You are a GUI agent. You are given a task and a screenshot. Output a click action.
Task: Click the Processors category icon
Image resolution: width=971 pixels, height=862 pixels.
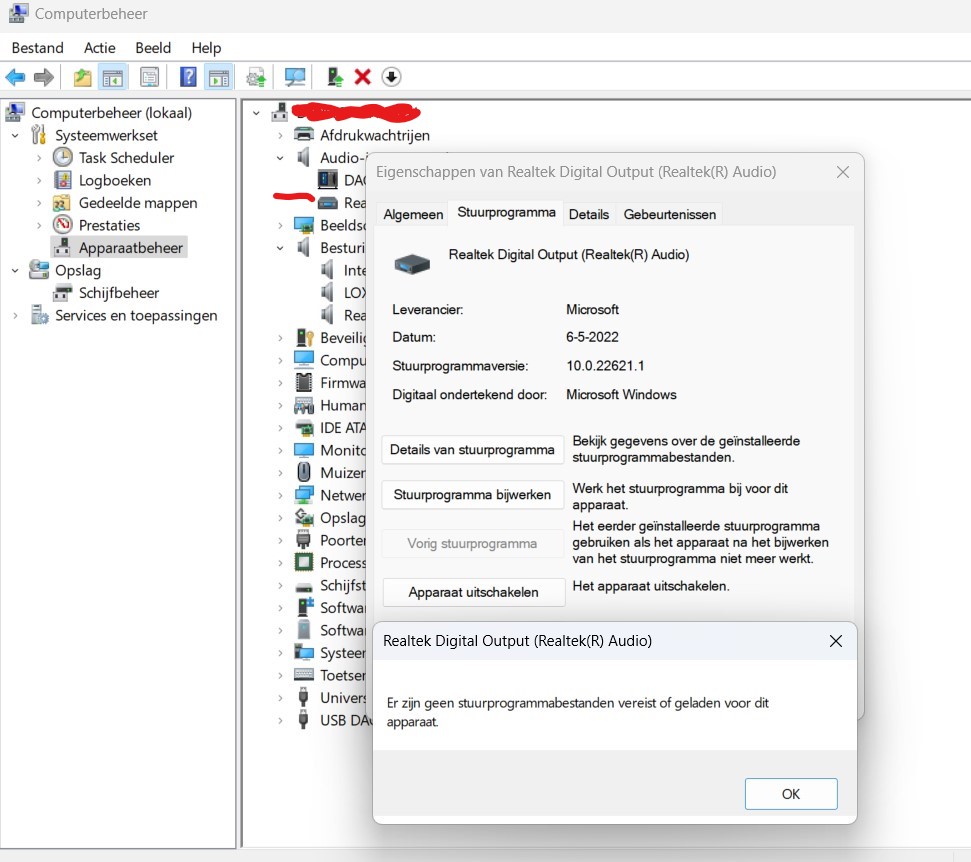pyautogui.click(x=303, y=562)
